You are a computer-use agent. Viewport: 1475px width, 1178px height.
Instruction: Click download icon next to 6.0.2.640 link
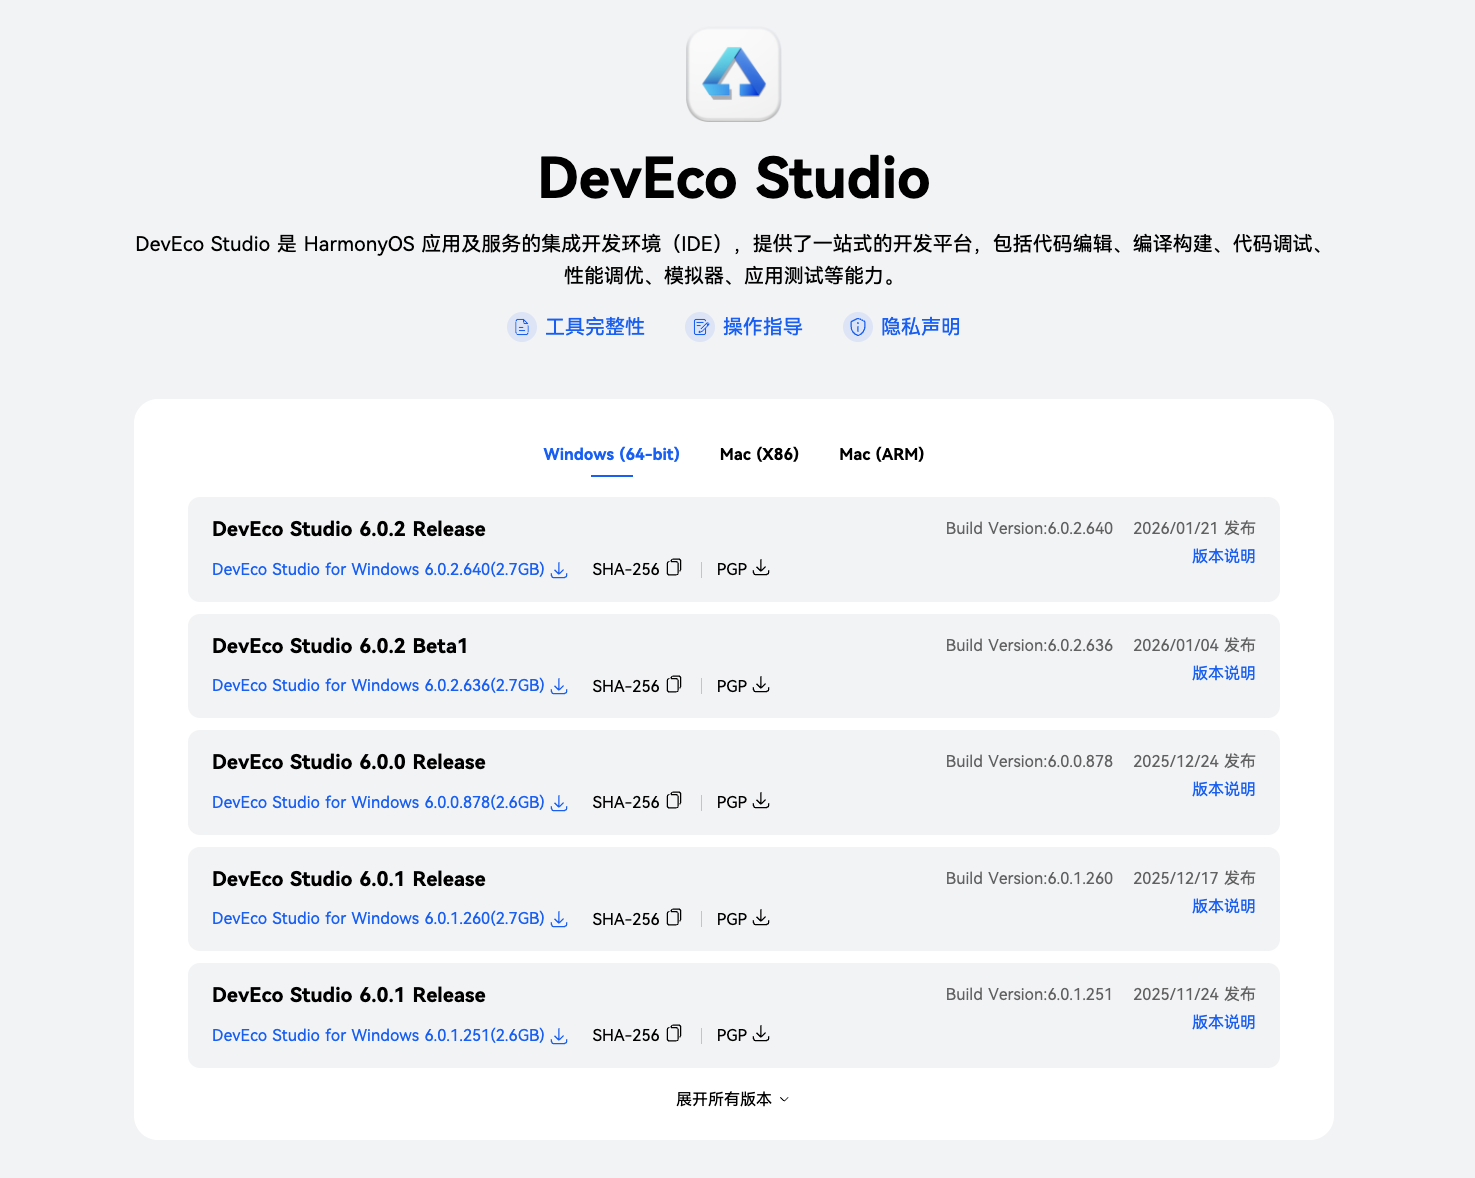pyautogui.click(x=559, y=570)
